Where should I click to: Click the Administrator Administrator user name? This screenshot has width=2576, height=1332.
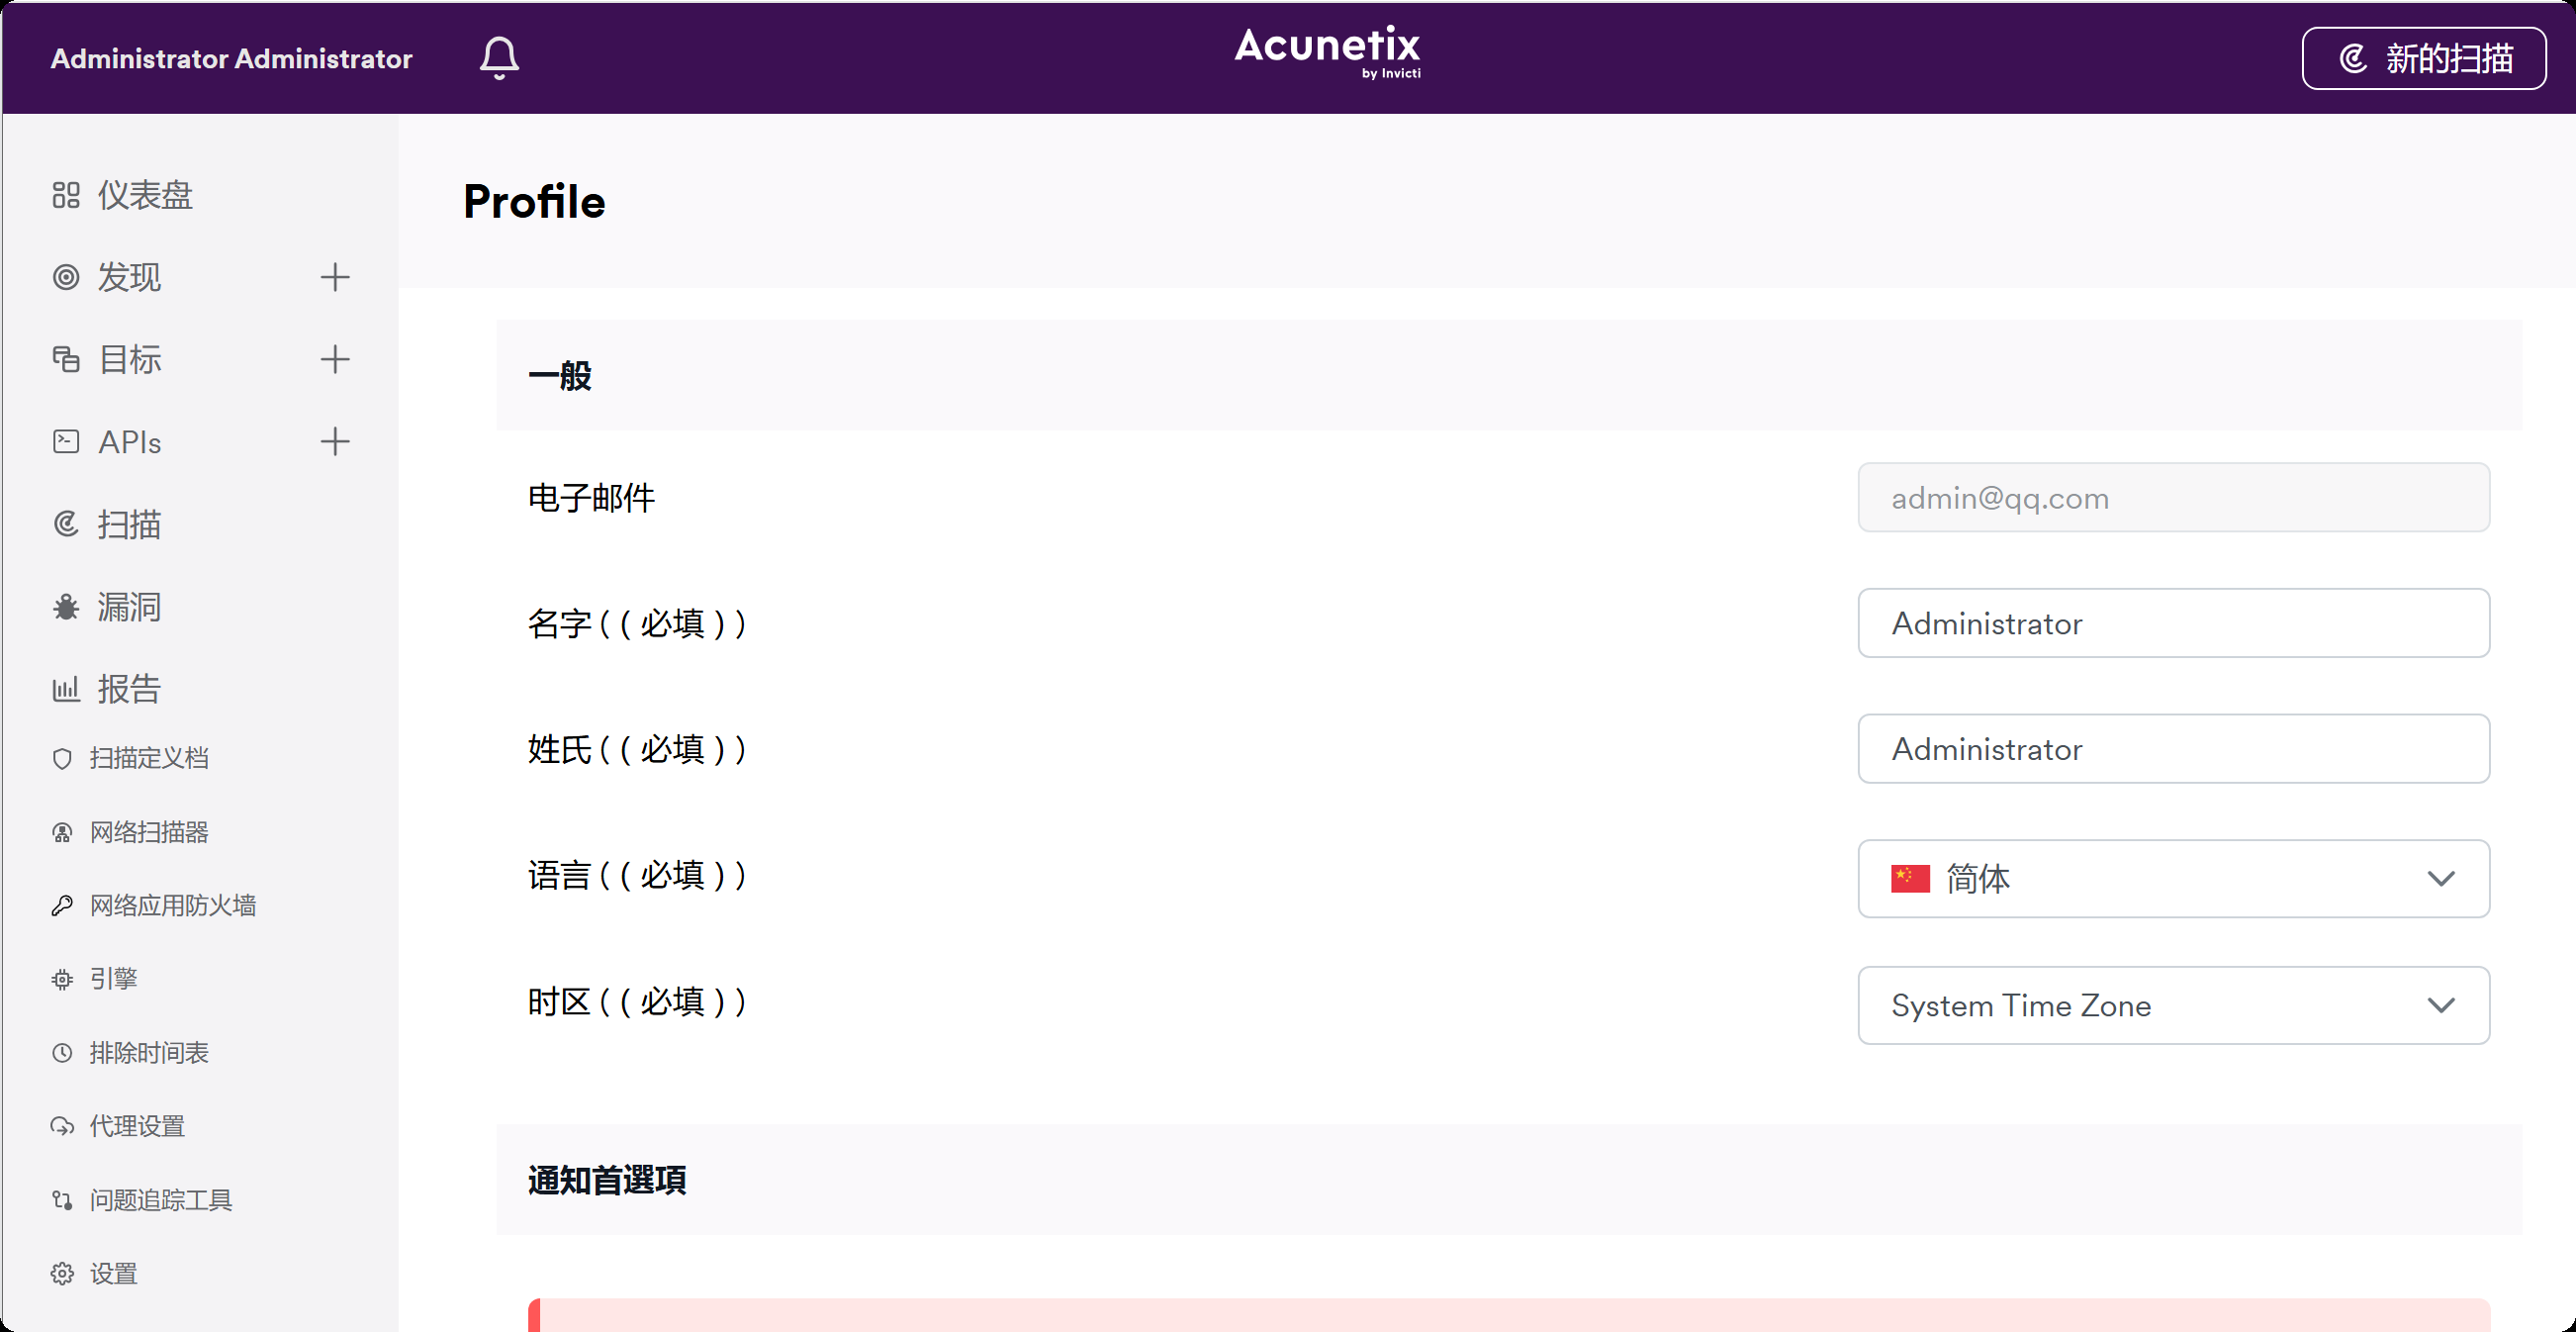[x=231, y=58]
